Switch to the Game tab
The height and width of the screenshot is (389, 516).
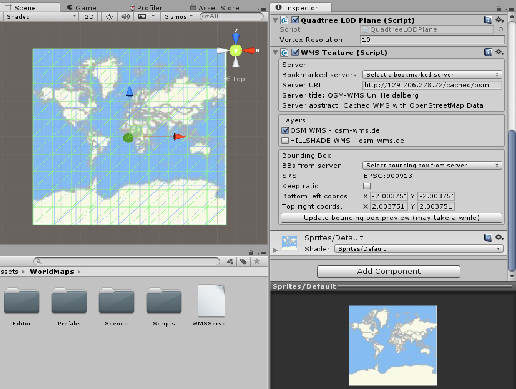pyautogui.click(x=82, y=7)
